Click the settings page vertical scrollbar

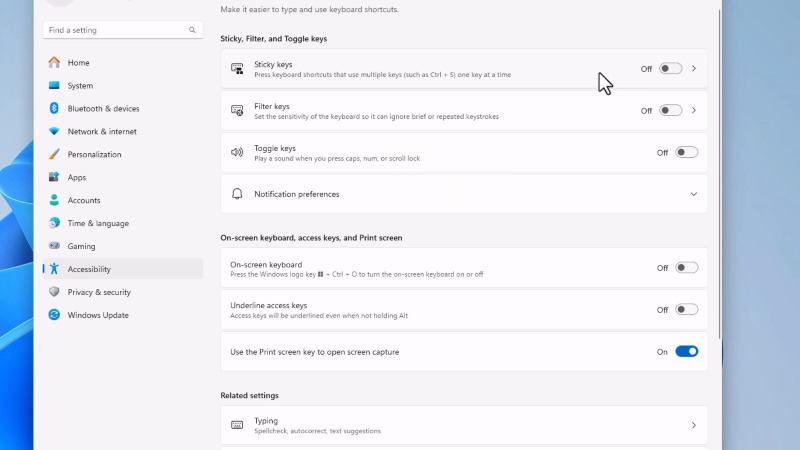pyautogui.click(x=719, y=173)
